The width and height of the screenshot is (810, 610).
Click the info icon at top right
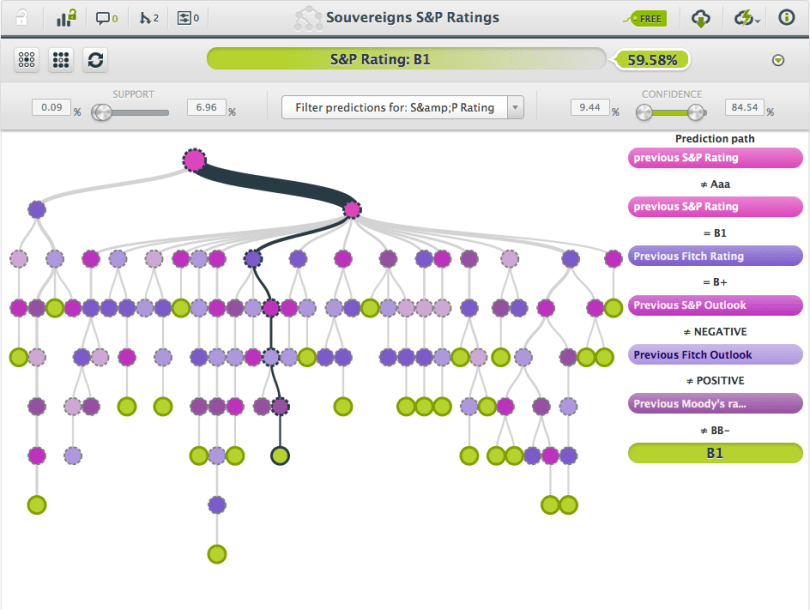coord(789,17)
